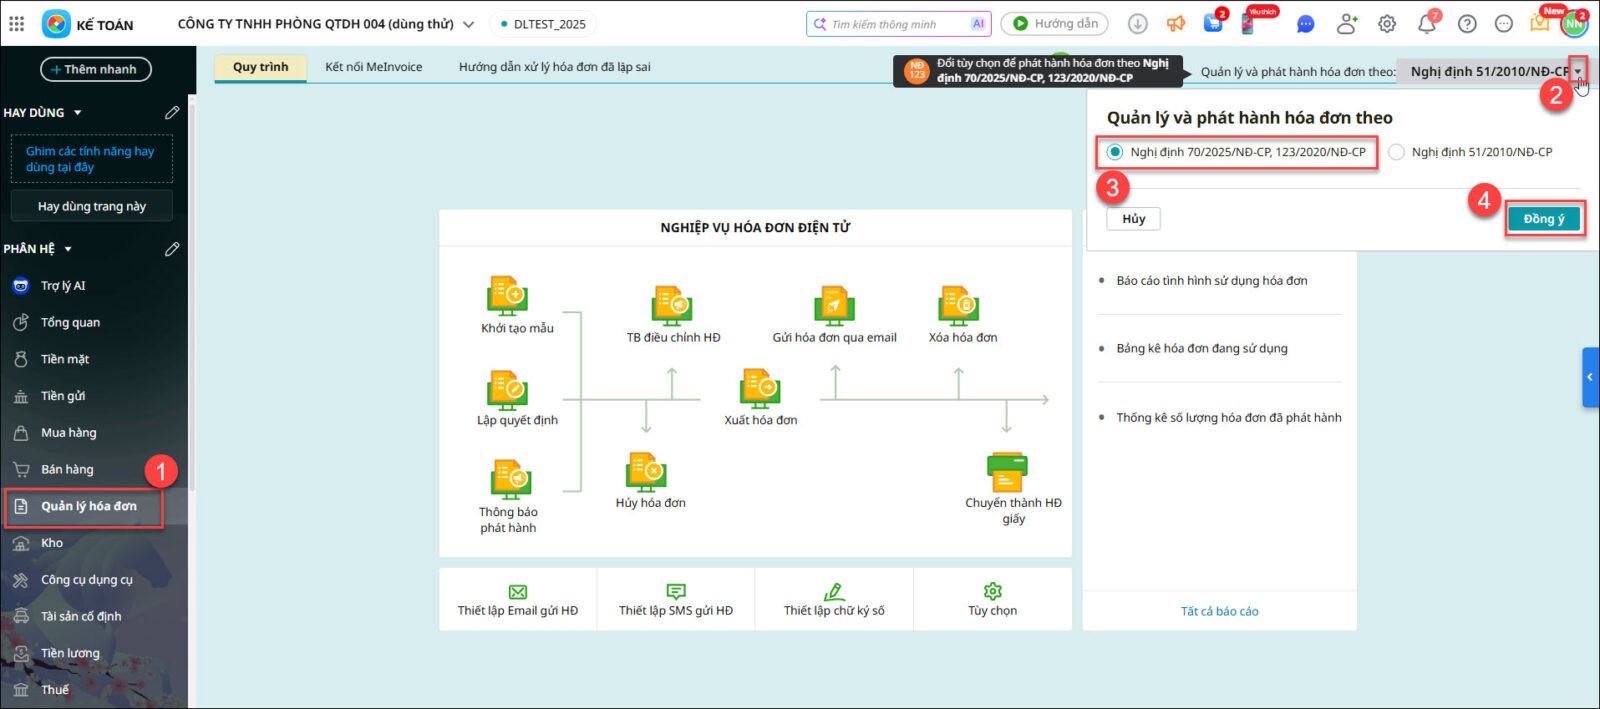Expand the company name dropdown chevron
Screen dimensions: 1600x709
468,24
